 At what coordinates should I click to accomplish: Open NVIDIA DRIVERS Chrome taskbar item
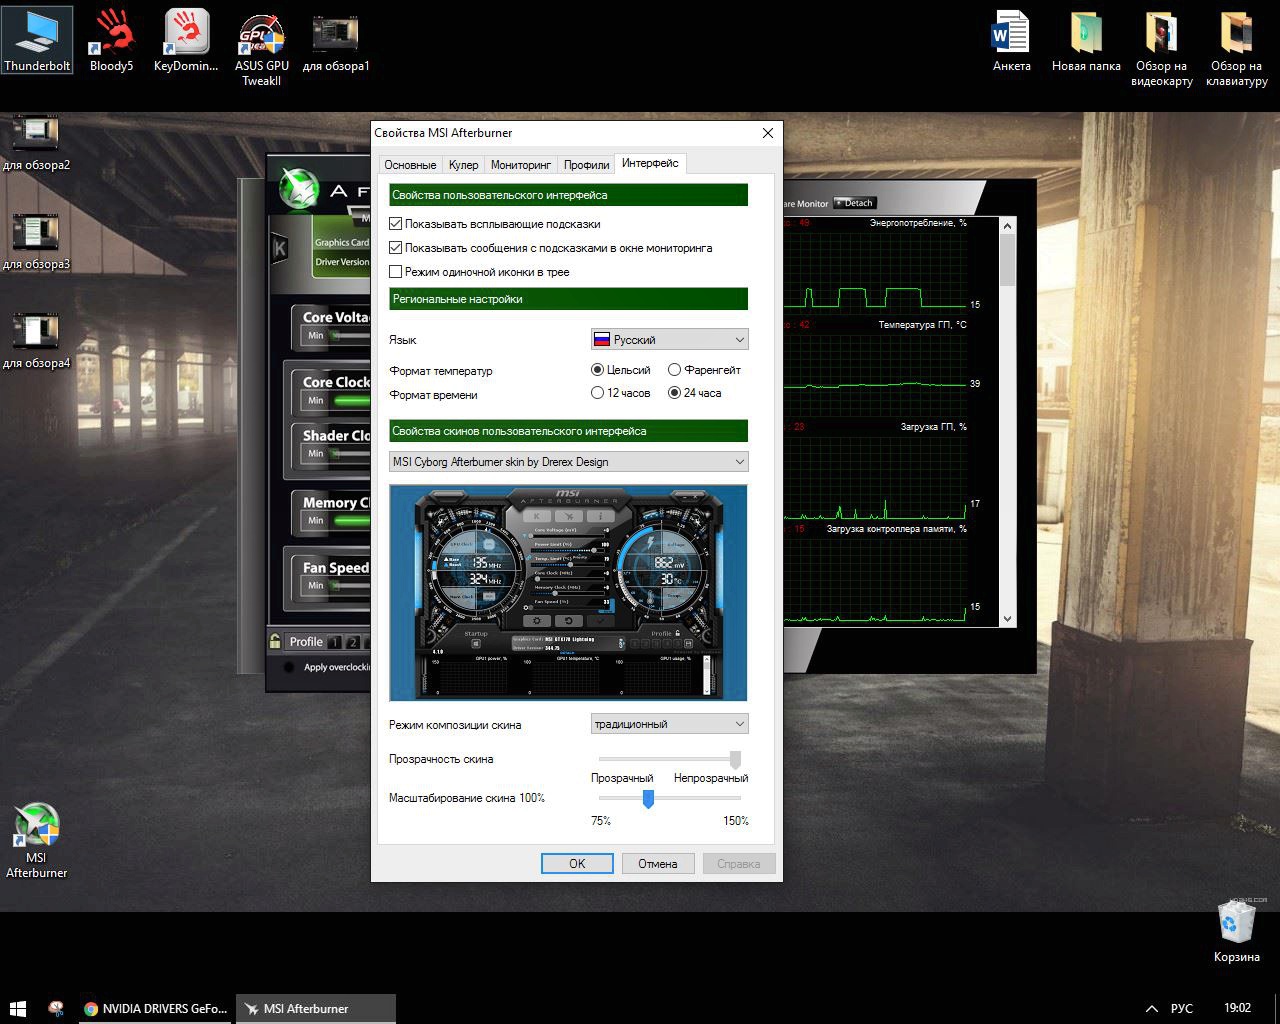tap(156, 1009)
